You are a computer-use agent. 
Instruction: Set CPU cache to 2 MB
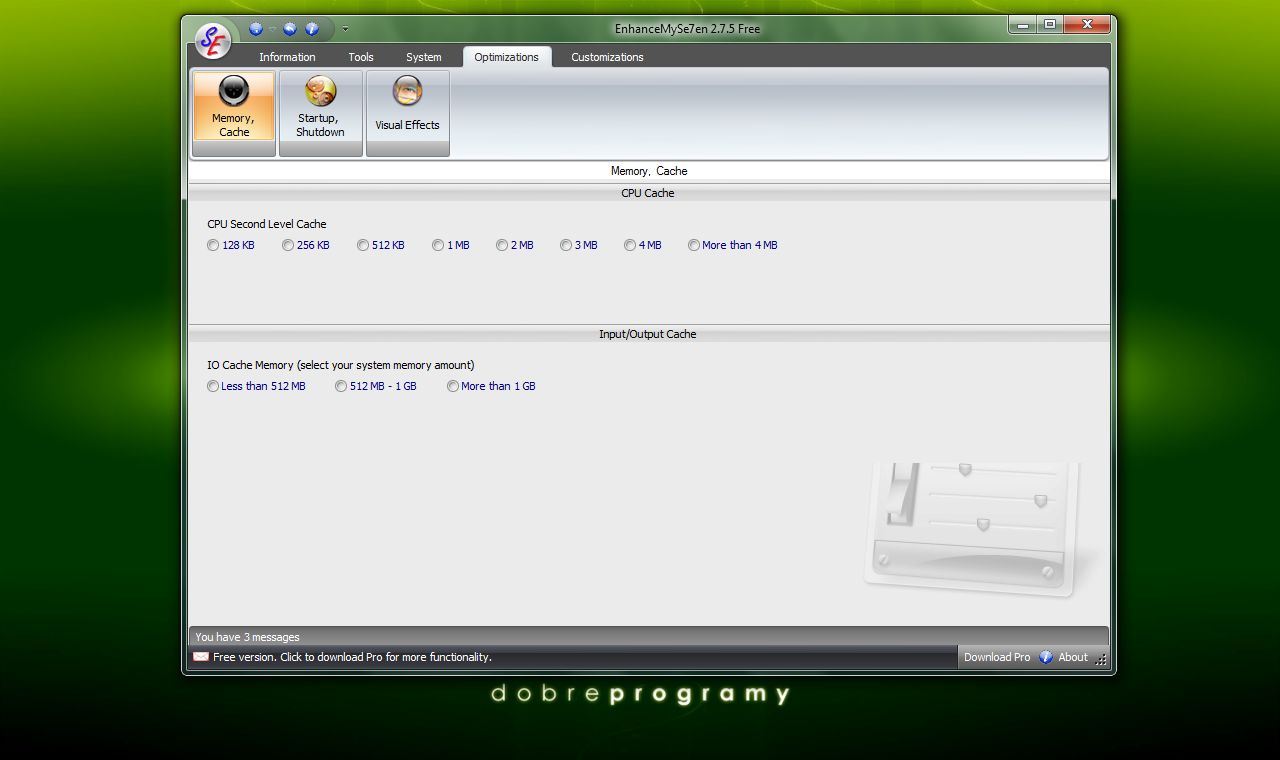(x=514, y=245)
